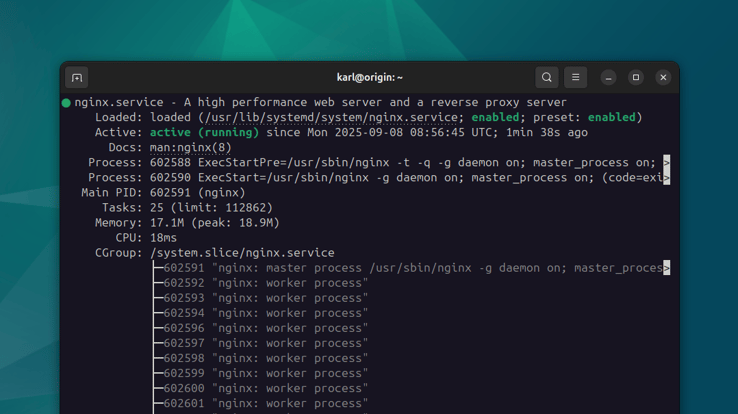The image size is (738, 414).
Task: Maximize the terminal window
Action: (636, 78)
